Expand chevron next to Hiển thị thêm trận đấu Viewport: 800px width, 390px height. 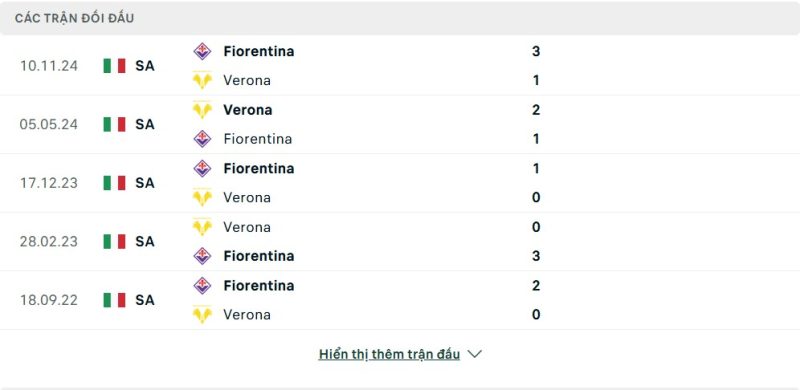tap(474, 354)
